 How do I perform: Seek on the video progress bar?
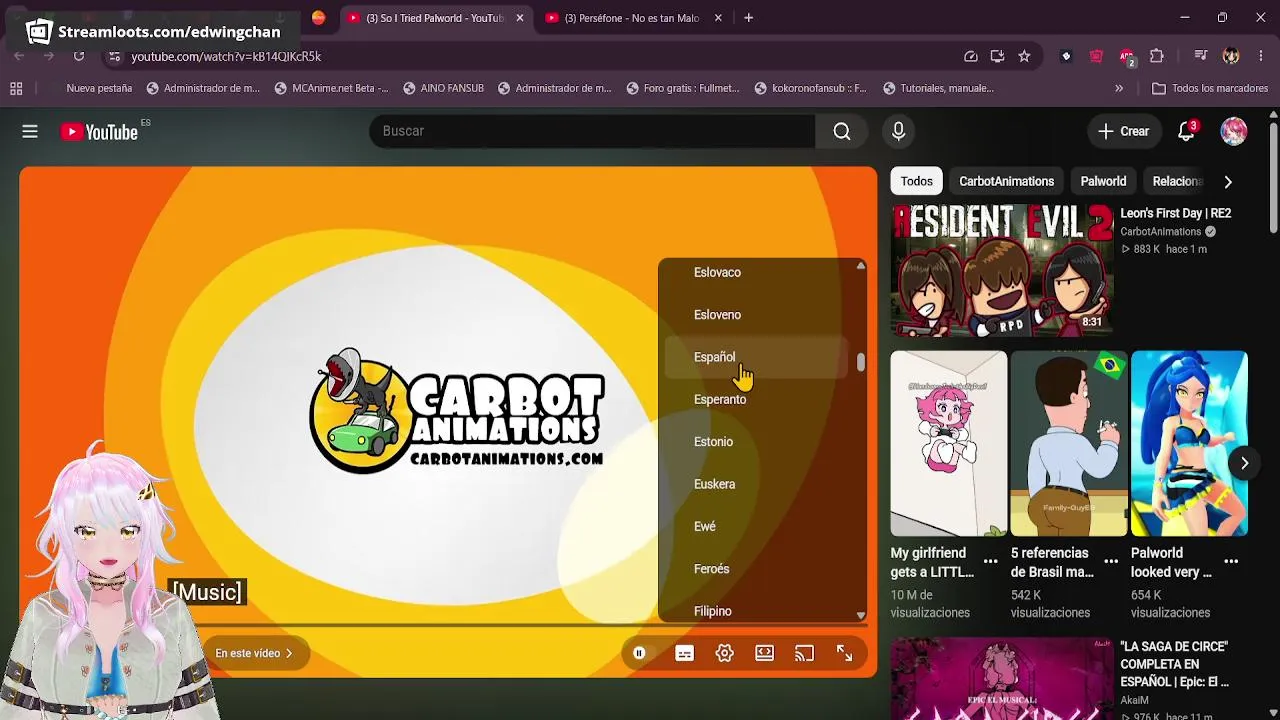(x=530, y=626)
